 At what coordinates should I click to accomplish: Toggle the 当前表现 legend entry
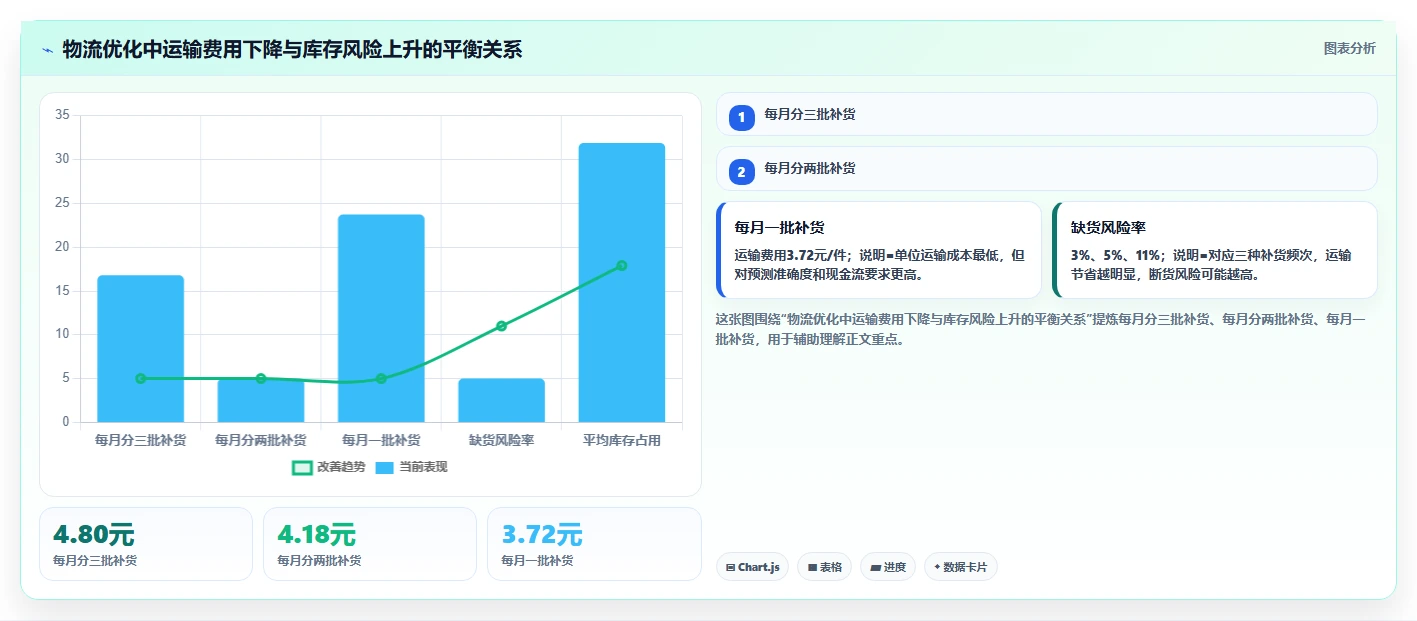[411, 467]
